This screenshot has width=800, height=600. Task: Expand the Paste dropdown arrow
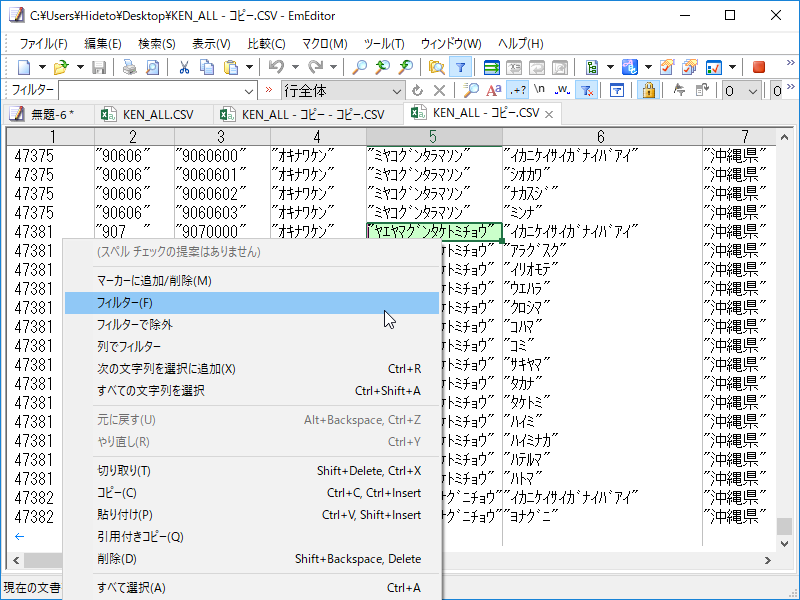pyautogui.click(x=249, y=67)
